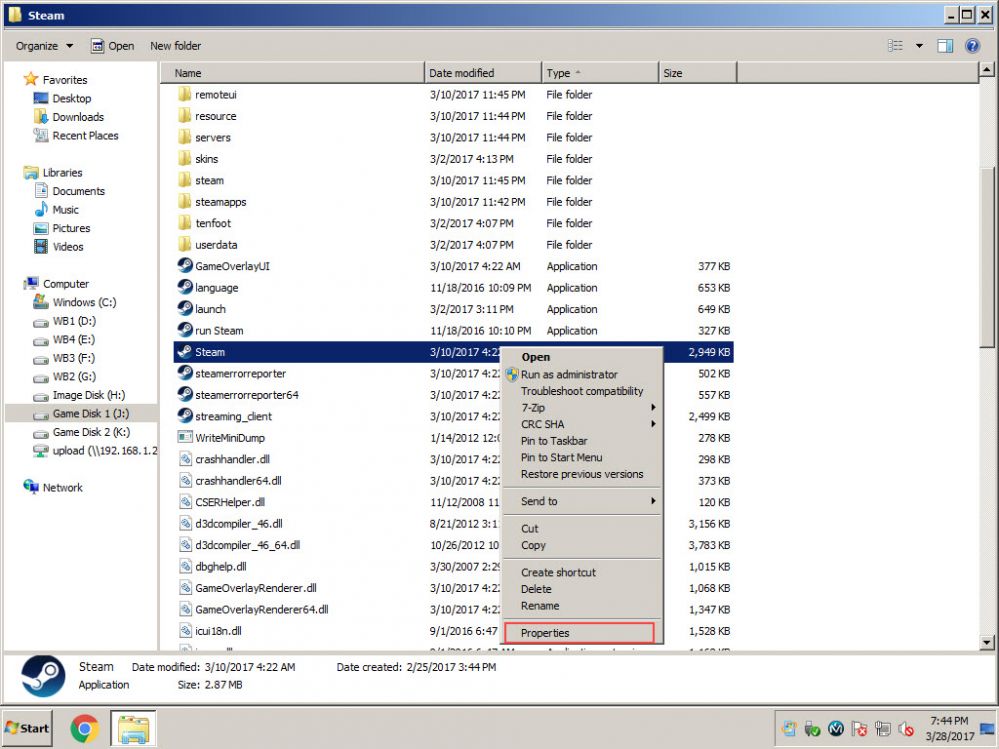Viewport: 999px width, 749px height.
Task: Click the remoteui folder icon
Action: (185, 94)
